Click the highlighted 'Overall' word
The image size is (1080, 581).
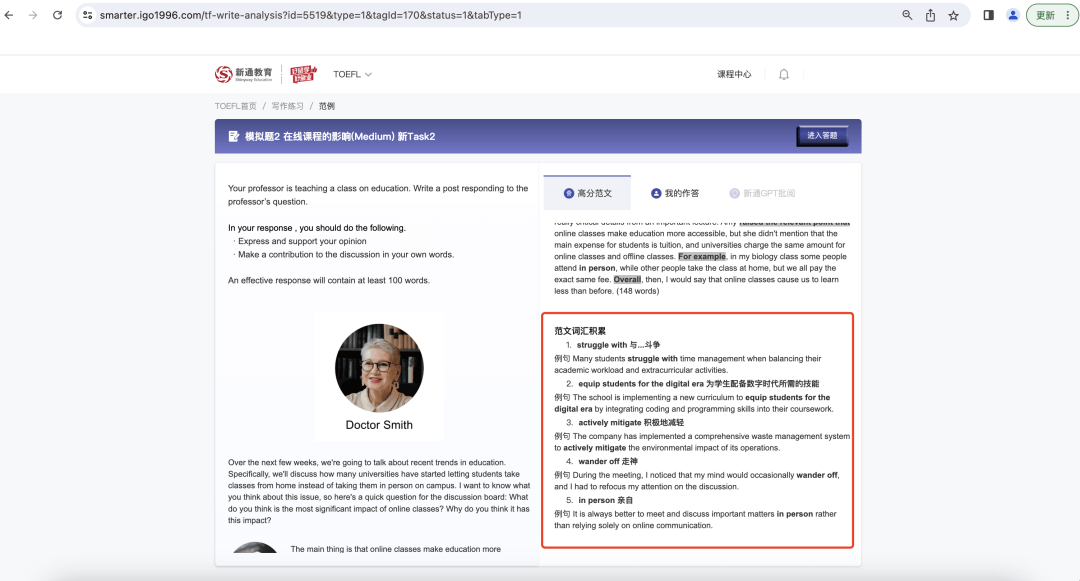pyautogui.click(x=627, y=279)
